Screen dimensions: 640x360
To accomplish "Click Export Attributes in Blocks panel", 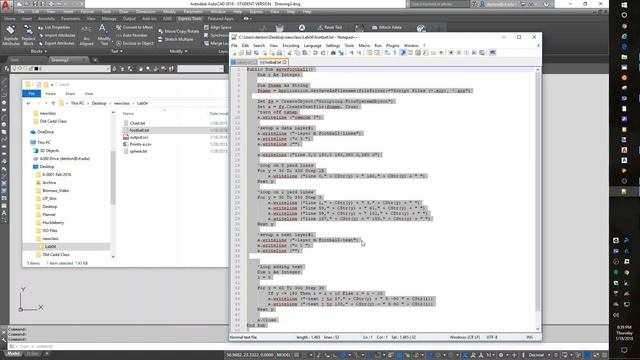I will tap(56, 43).
